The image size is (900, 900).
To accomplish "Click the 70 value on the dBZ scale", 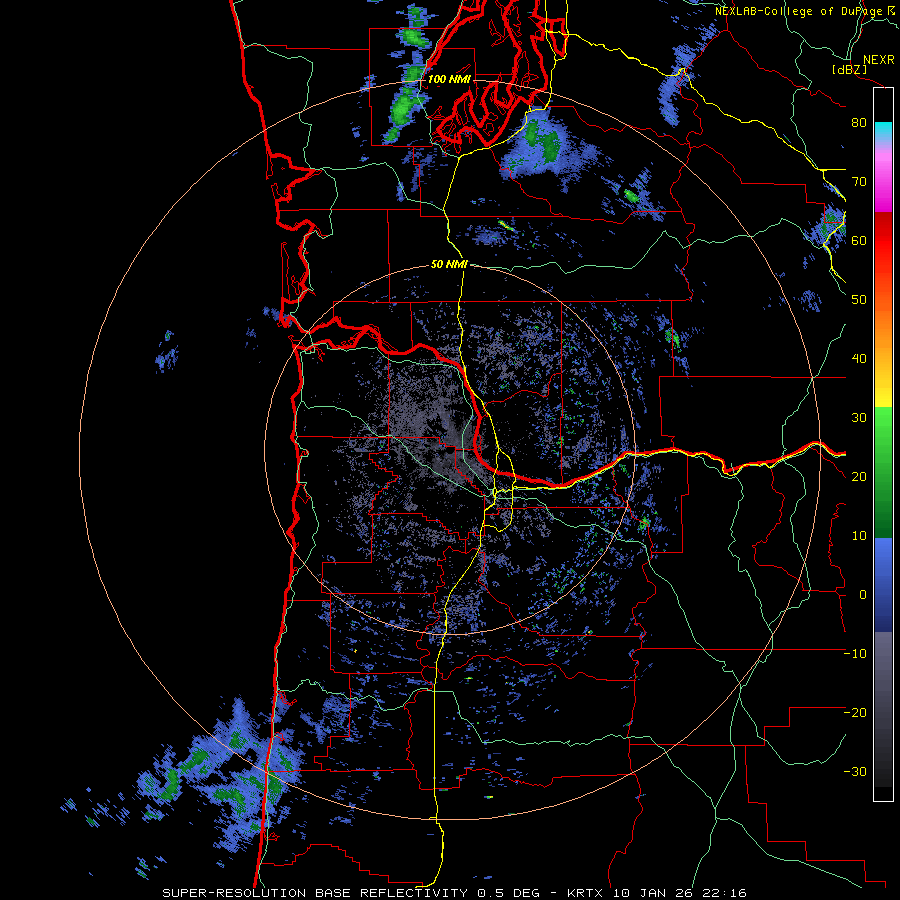I will click(859, 182).
